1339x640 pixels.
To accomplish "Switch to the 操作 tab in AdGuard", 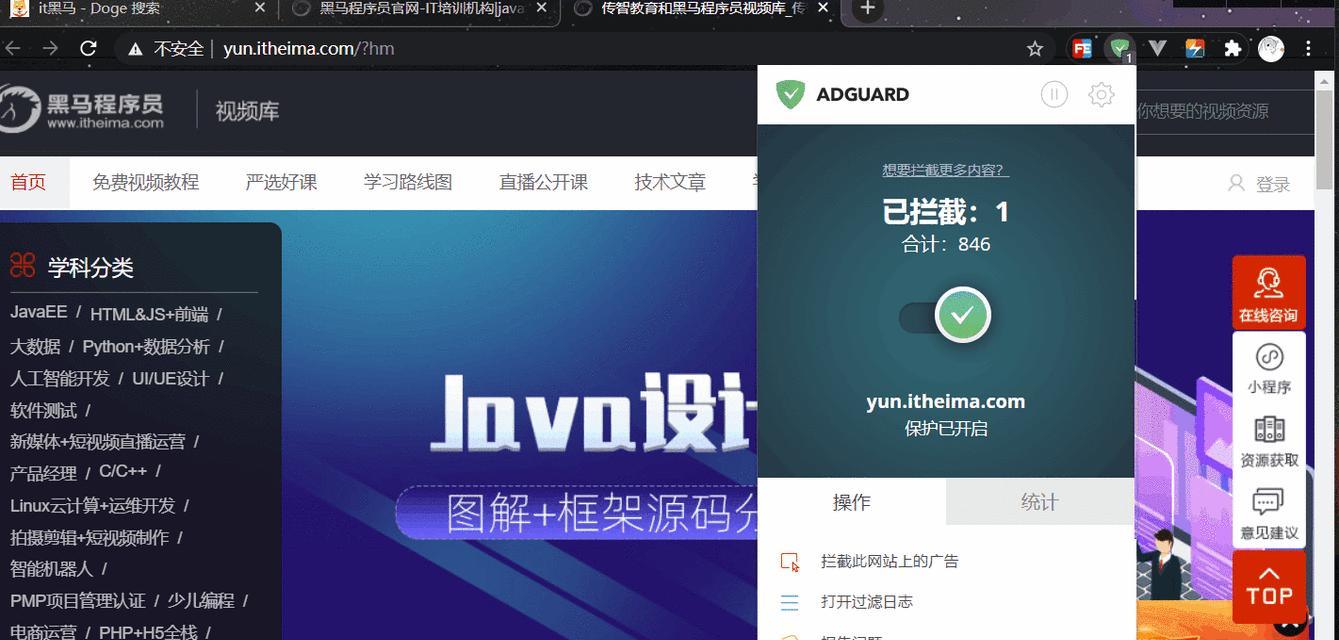I will point(852,502).
